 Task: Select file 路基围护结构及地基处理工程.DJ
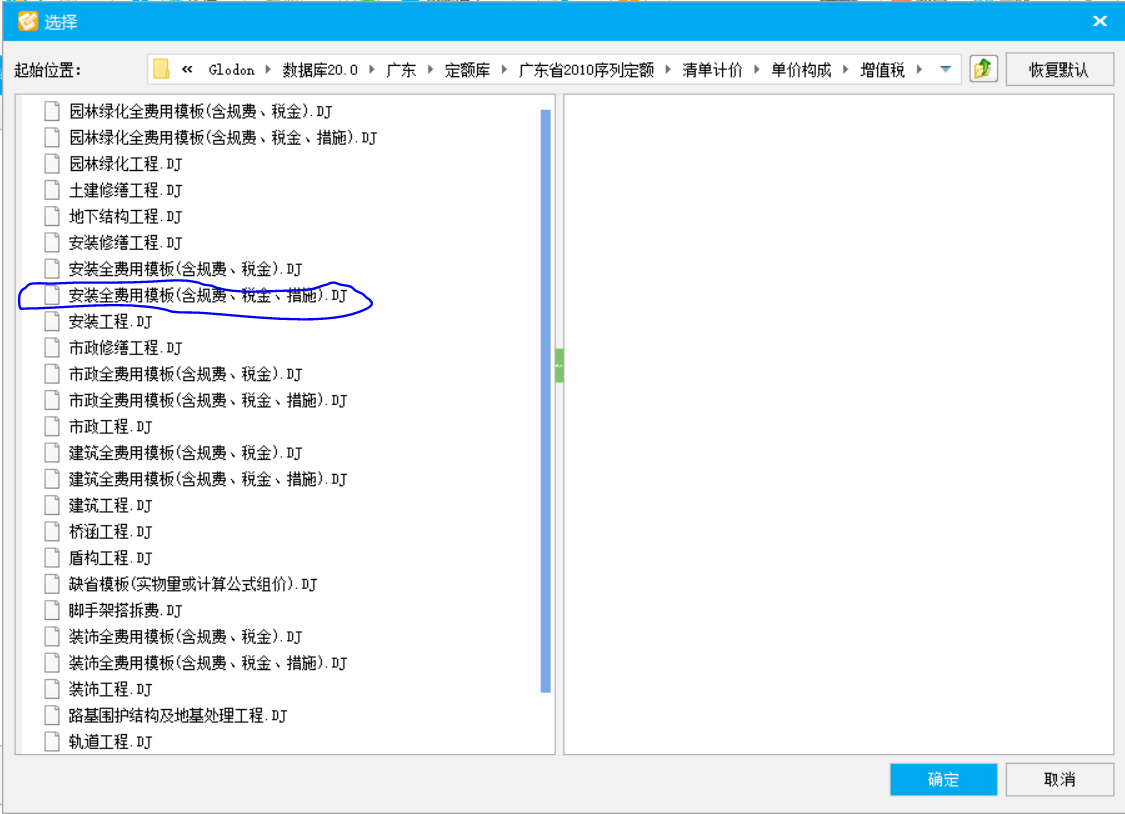[x=177, y=716]
